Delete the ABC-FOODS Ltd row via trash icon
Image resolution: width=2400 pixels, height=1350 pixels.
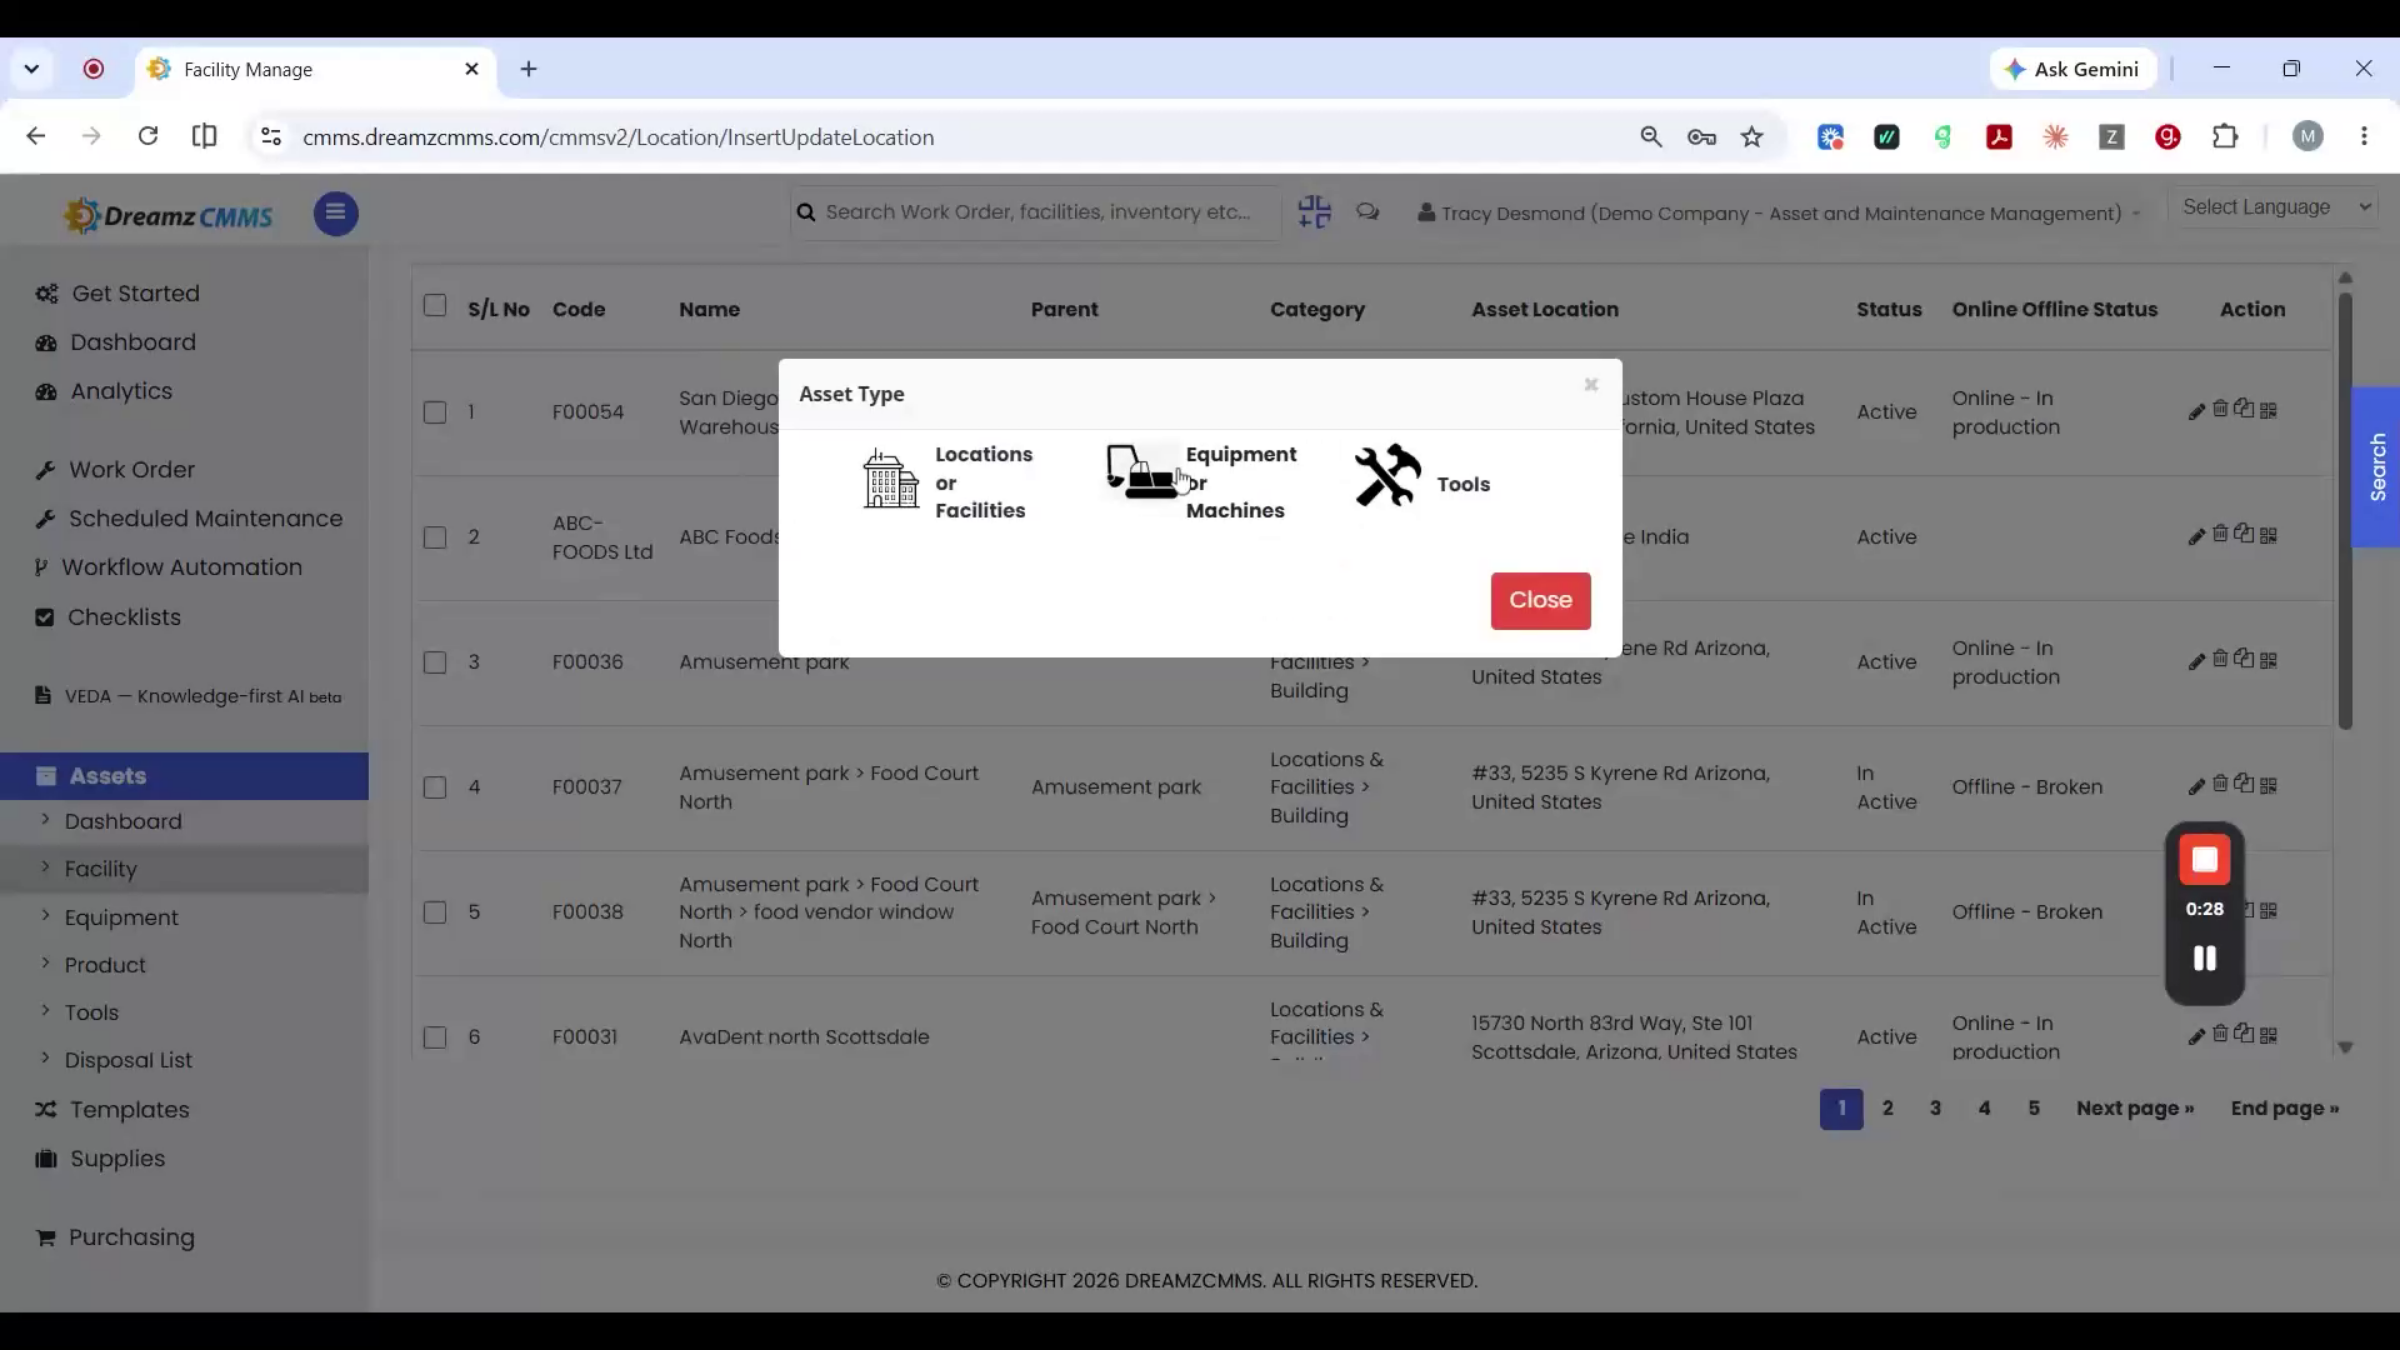2220,534
